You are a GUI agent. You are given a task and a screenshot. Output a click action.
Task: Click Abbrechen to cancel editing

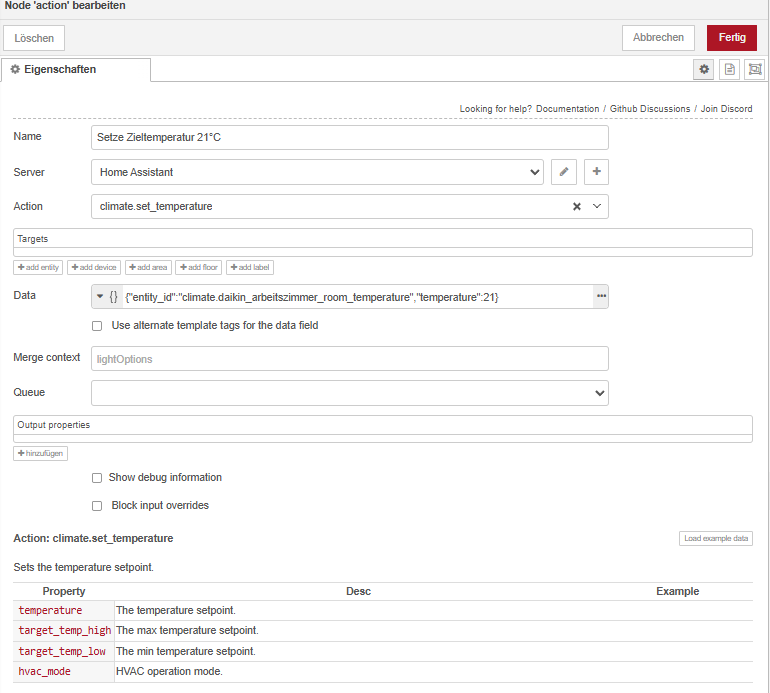(x=658, y=37)
